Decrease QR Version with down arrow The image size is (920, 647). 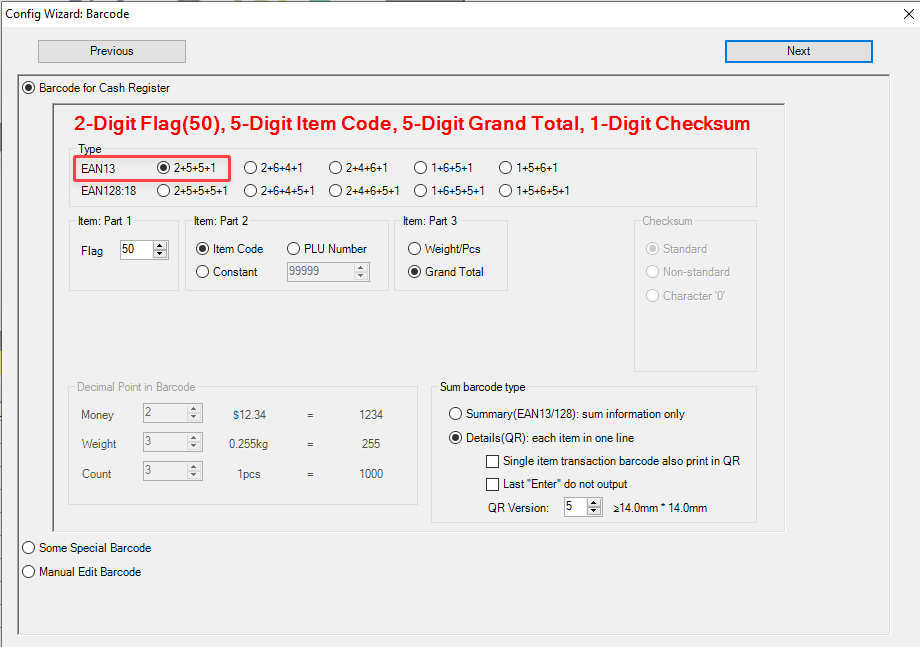(594, 511)
